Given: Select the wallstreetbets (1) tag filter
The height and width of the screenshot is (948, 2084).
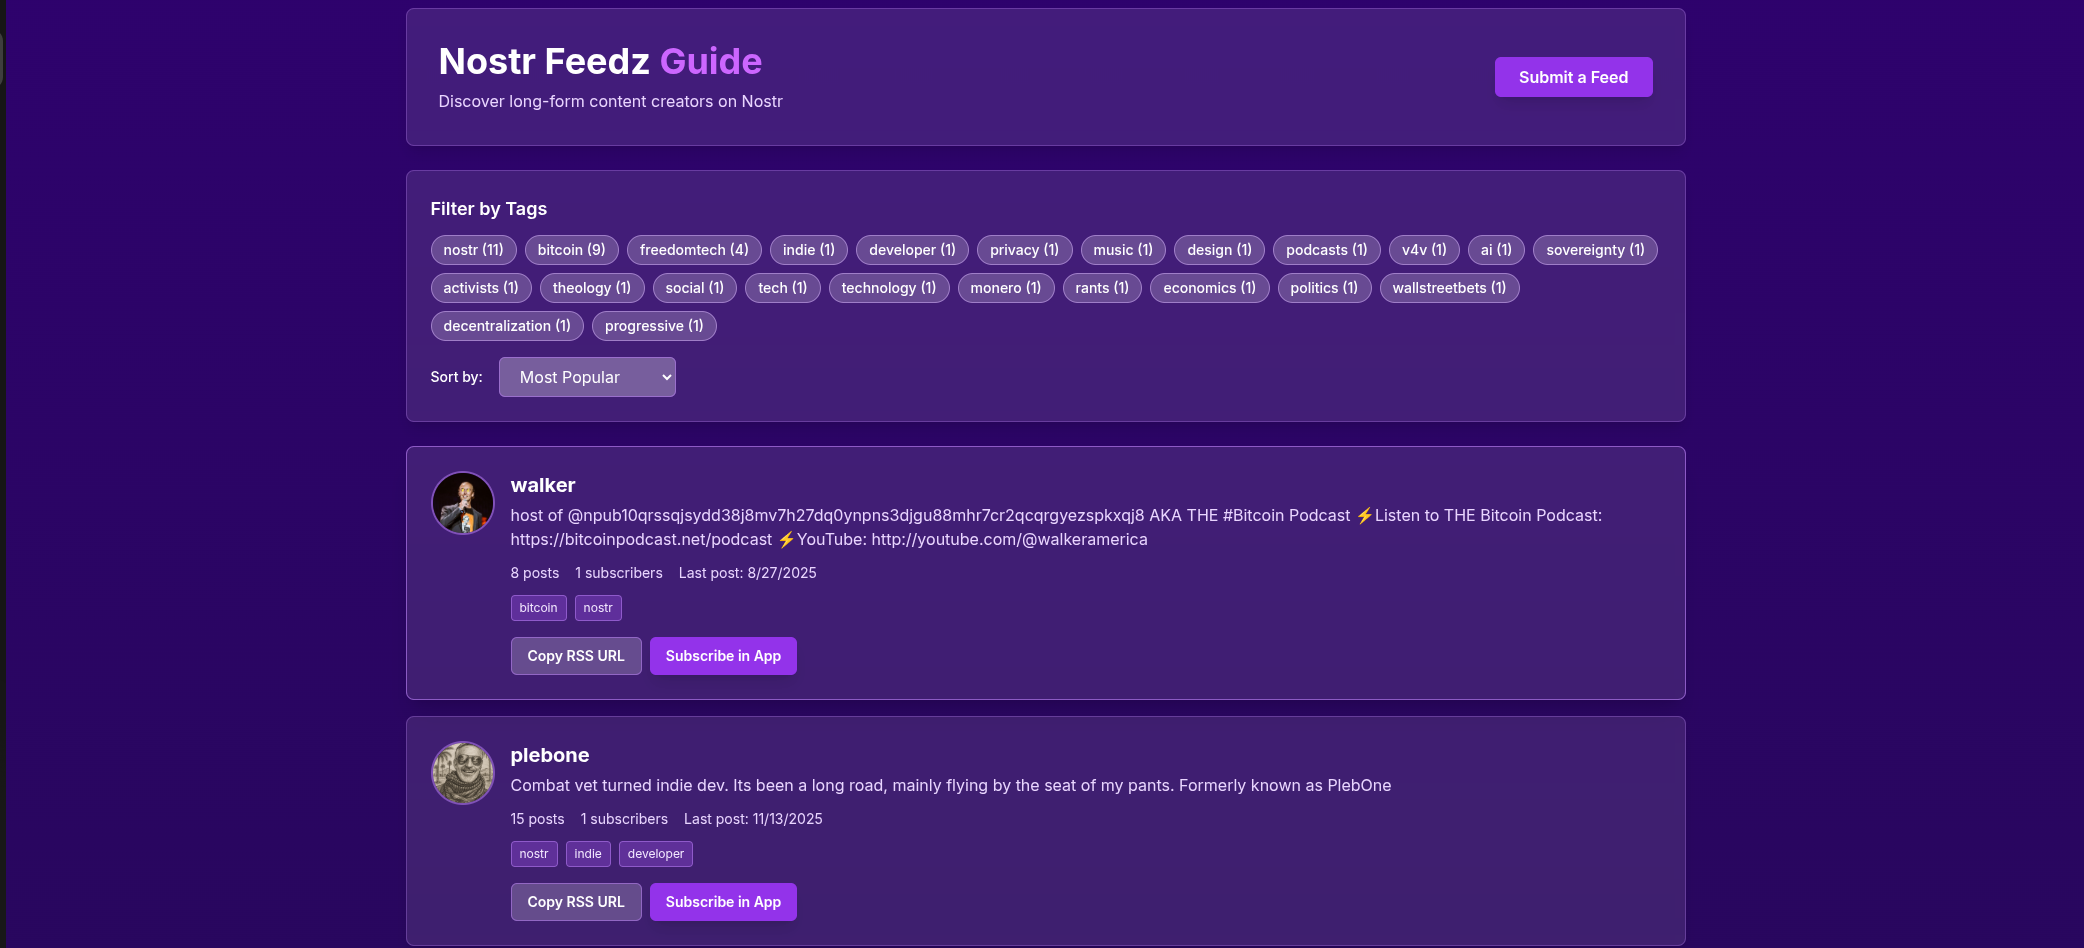Looking at the screenshot, I should pos(1449,288).
